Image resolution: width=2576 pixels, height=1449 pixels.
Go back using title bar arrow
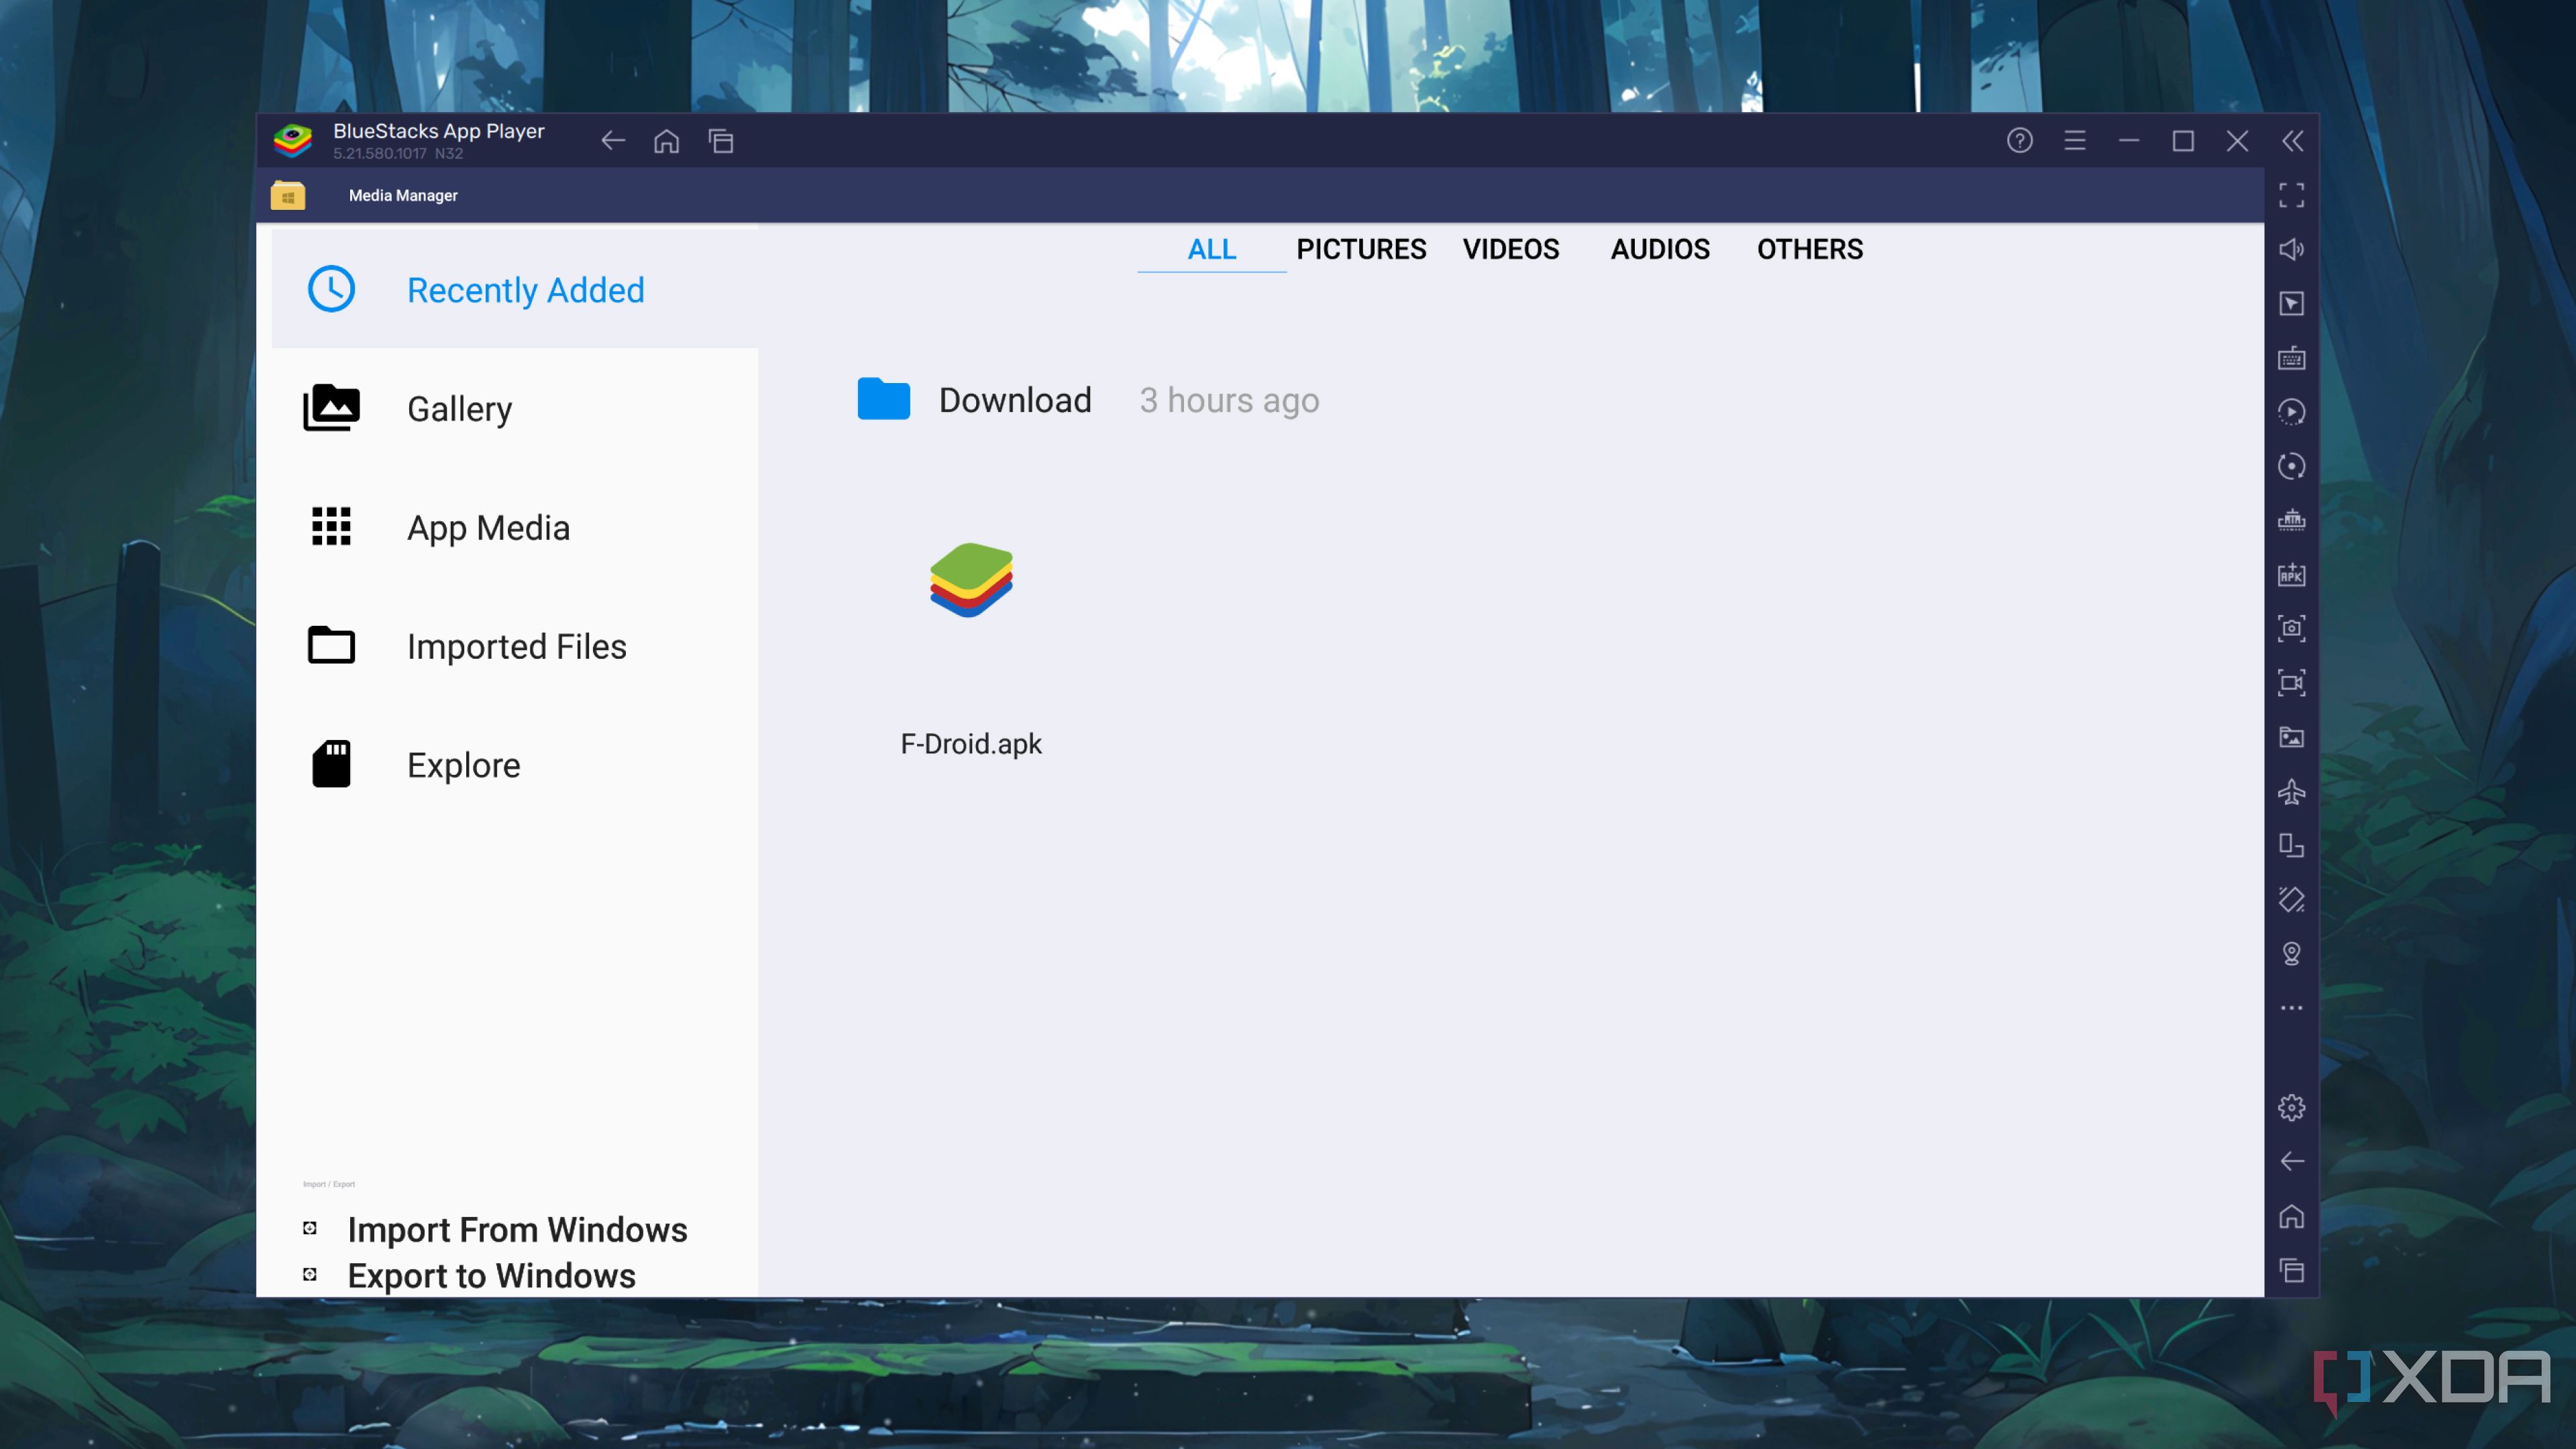pyautogui.click(x=613, y=141)
